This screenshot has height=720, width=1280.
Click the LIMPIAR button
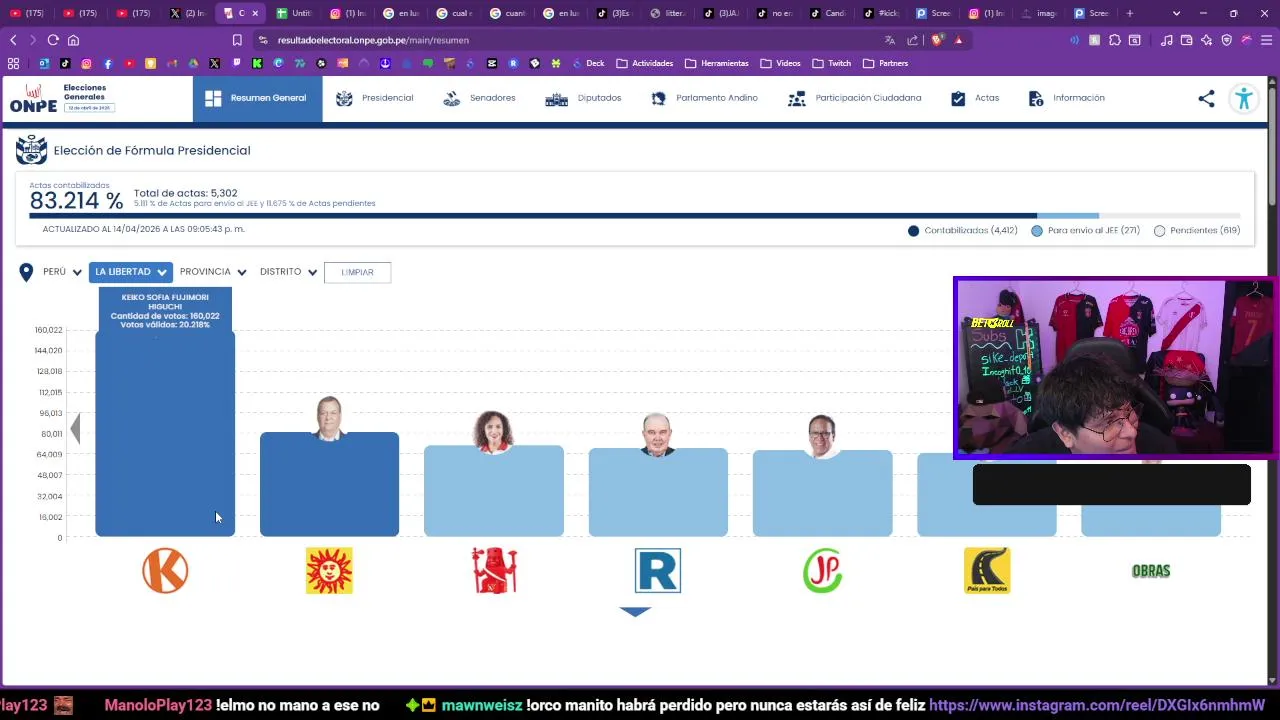(x=357, y=272)
